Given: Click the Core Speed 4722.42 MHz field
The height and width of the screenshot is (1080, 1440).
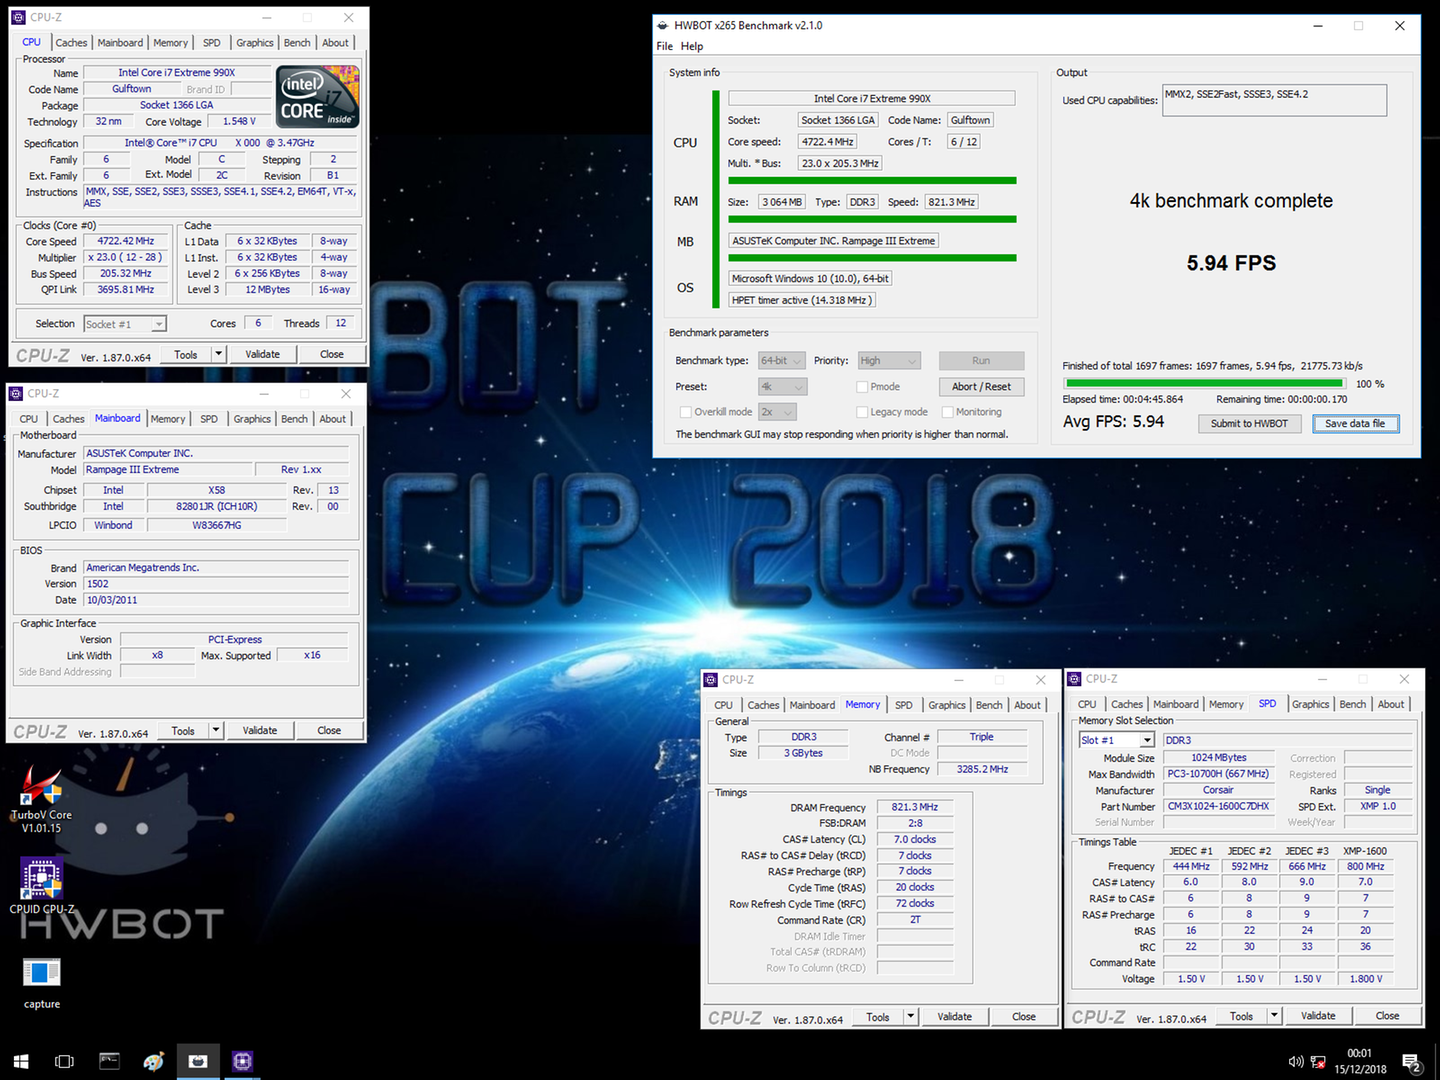Looking at the screenshot, I should click(126, 241).
